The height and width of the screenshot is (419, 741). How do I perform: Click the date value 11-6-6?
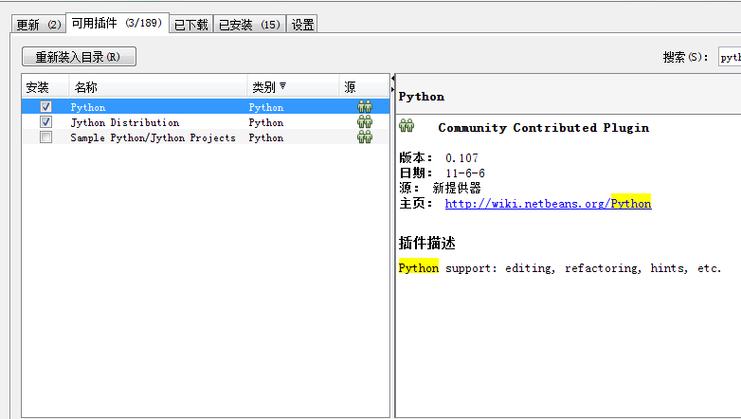(x=465, y=173)
